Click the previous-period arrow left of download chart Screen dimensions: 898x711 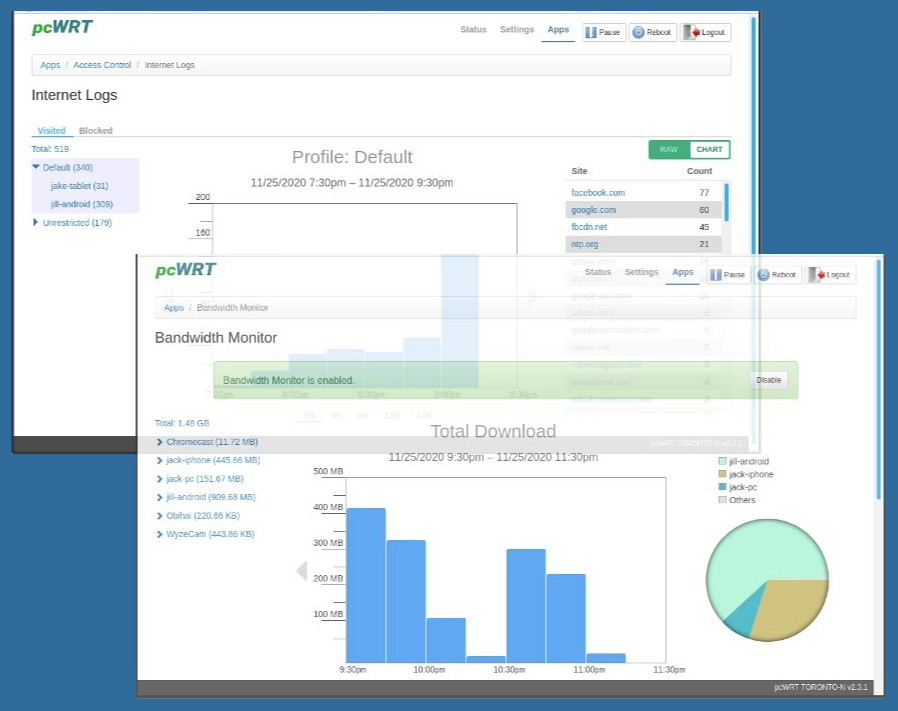point(301,570)
